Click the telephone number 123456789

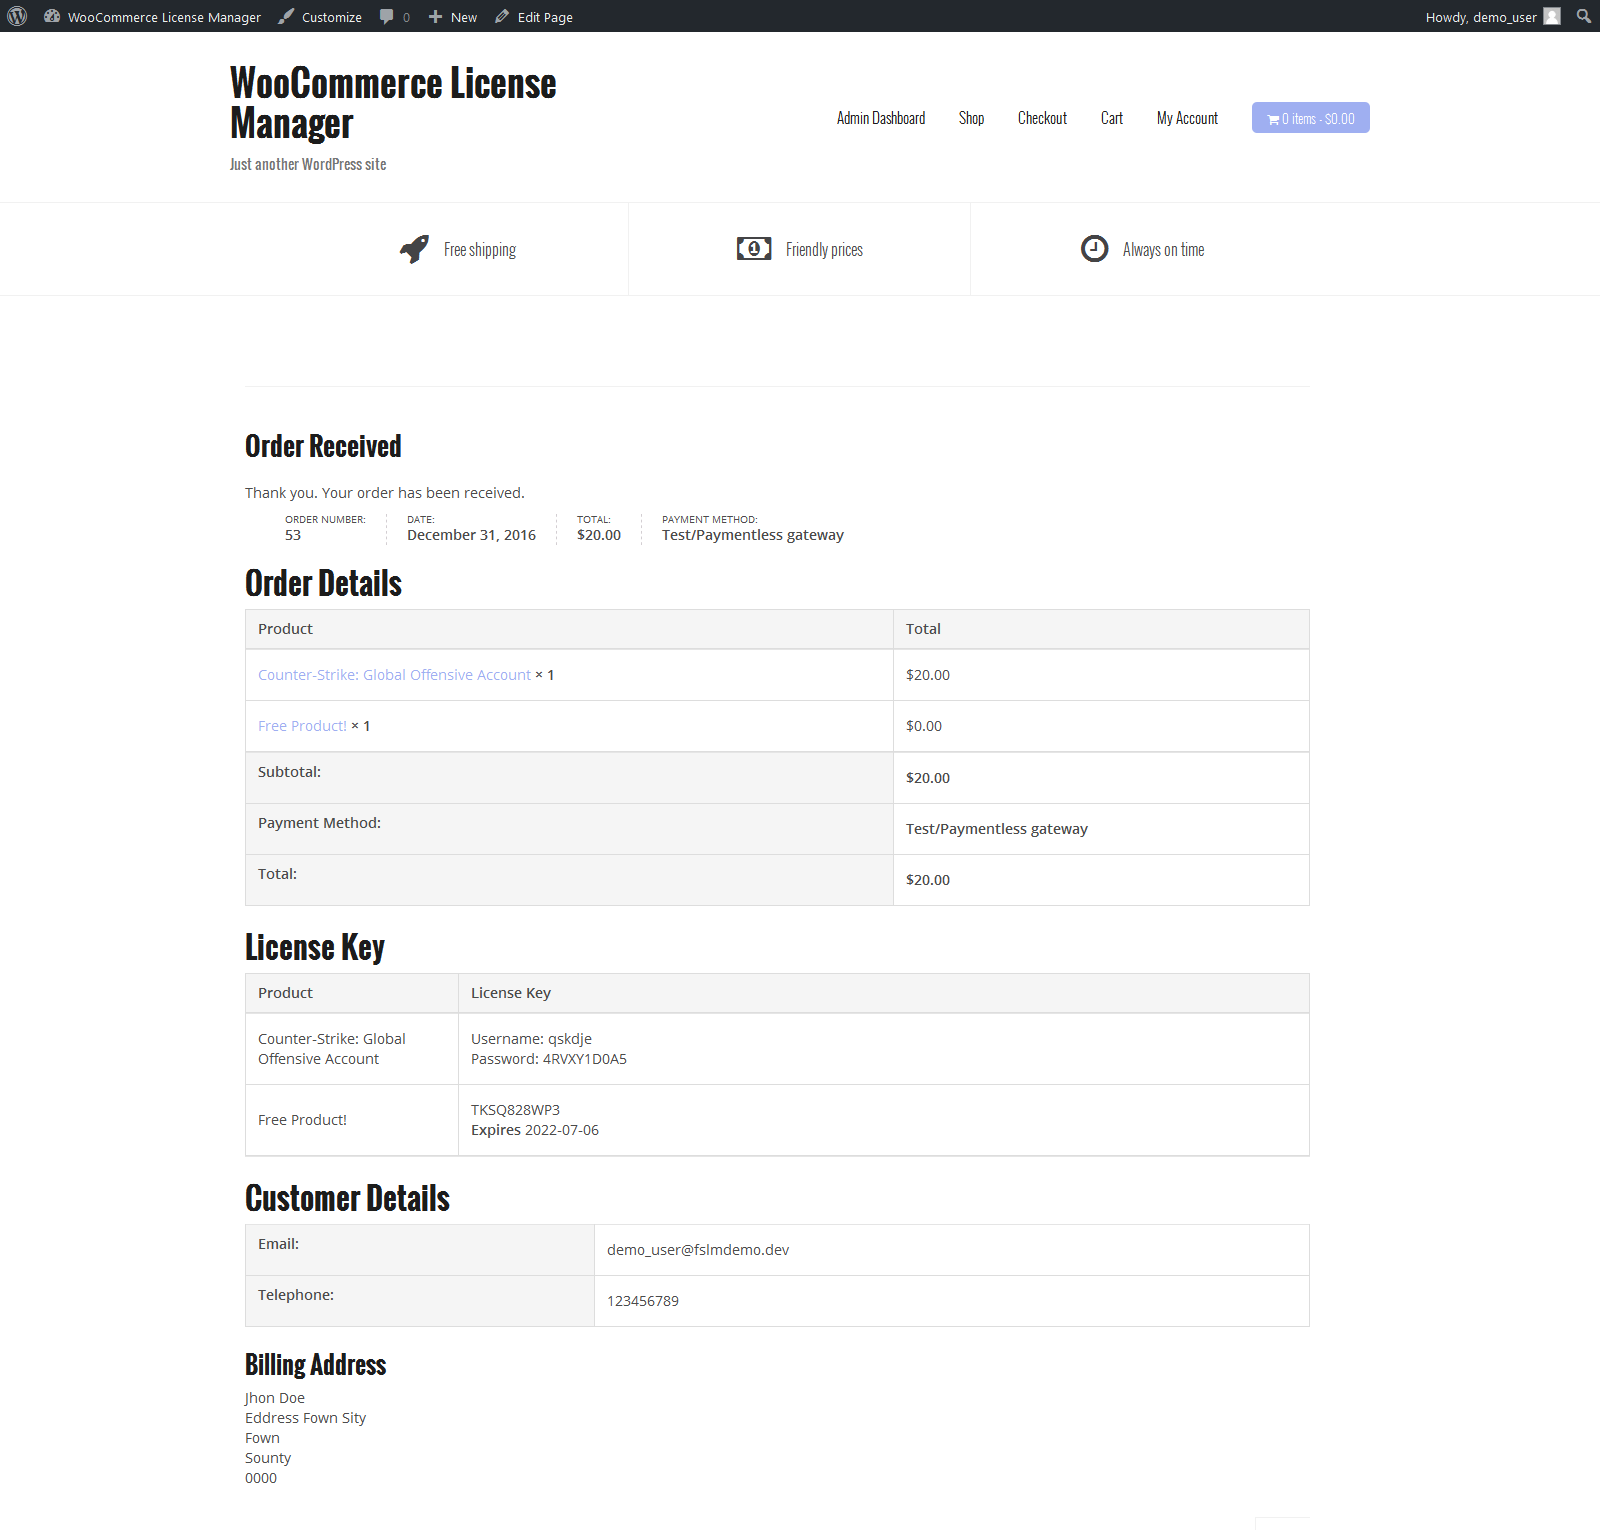[x=643, y=1301]
